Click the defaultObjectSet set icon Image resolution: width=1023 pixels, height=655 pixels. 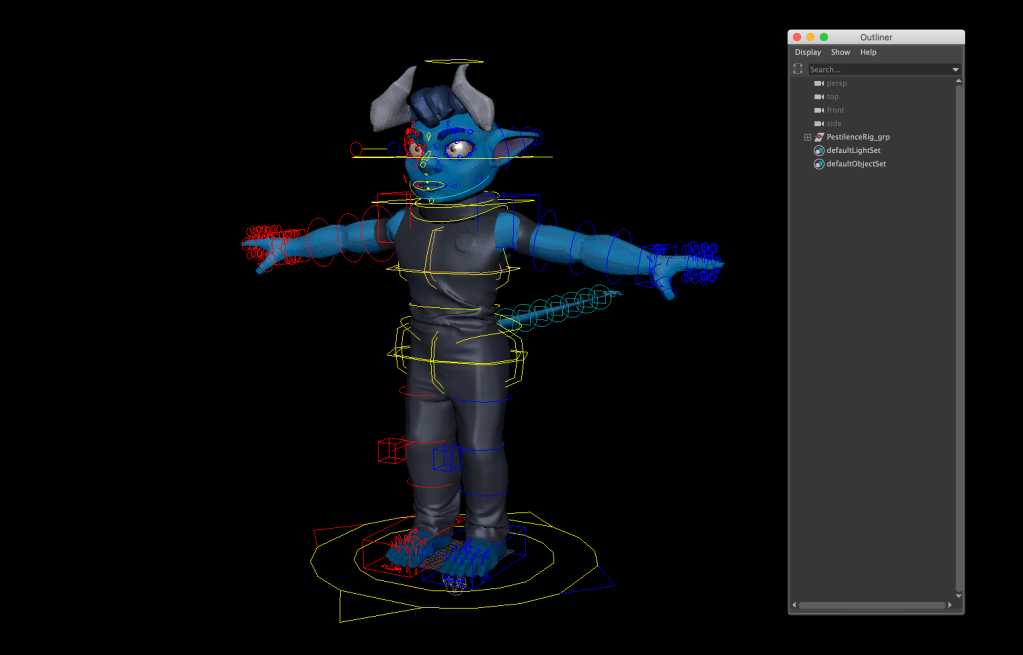(x=819, y=164)
